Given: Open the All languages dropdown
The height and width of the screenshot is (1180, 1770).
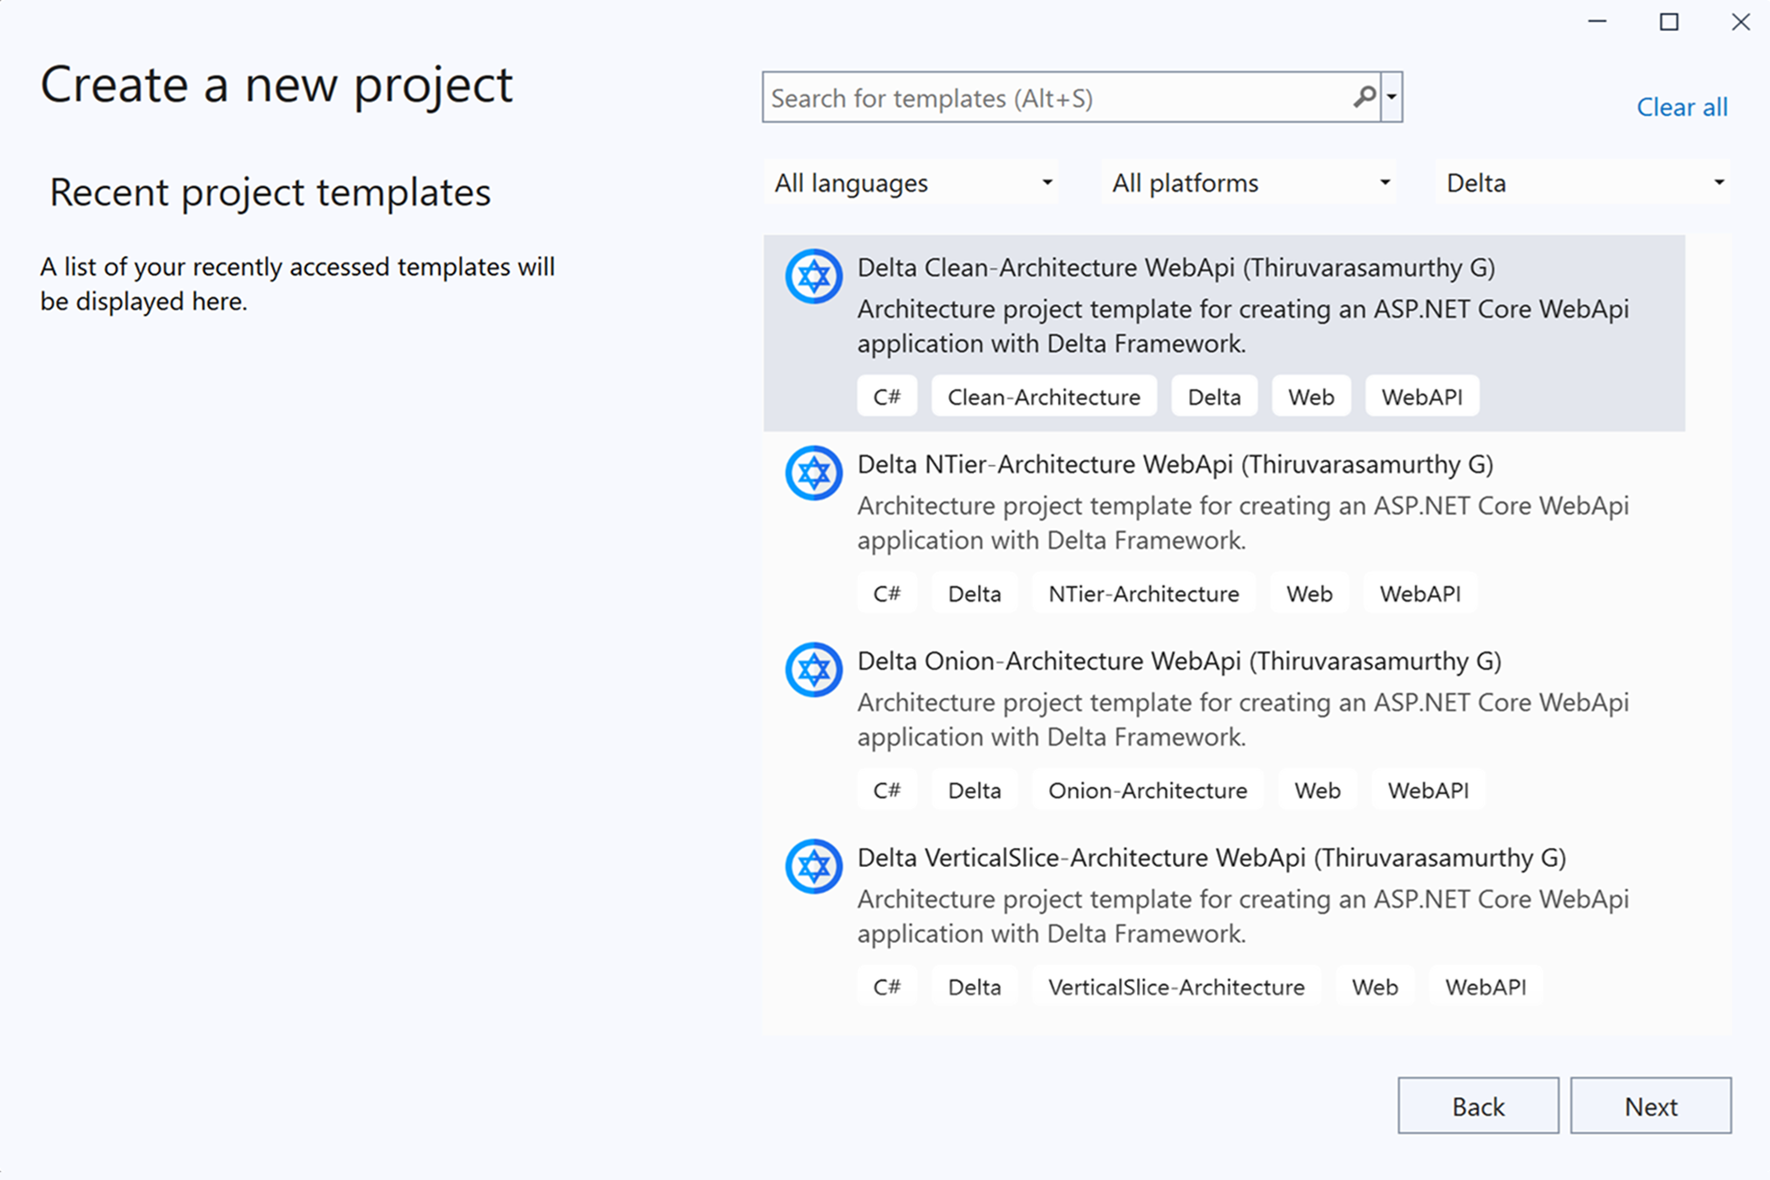Looking at the screenshot, I should (x=912, y=183).
